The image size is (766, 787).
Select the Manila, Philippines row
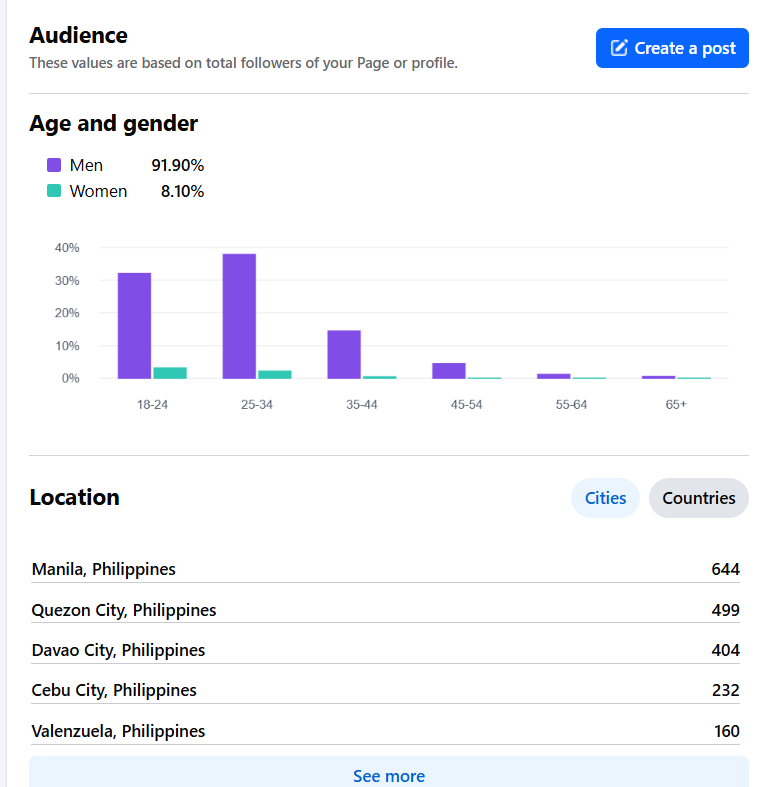click(385, 569)
